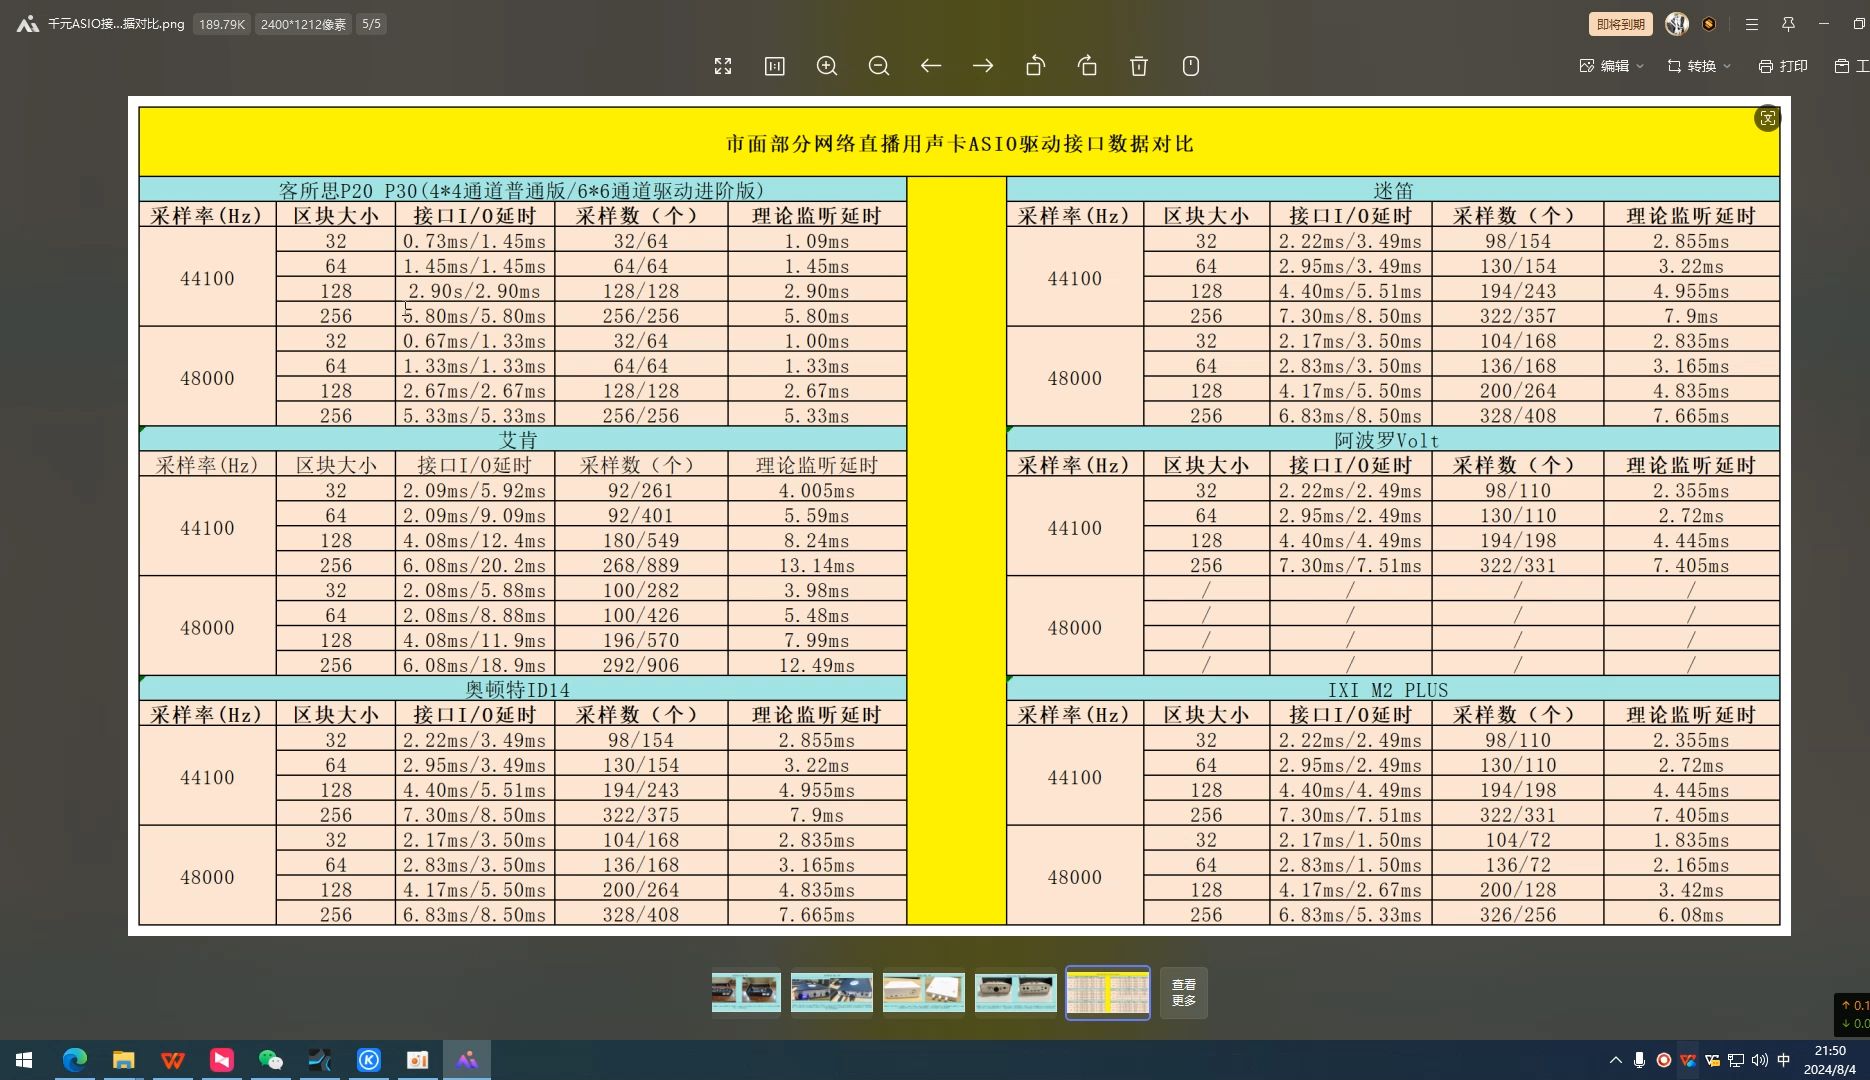
Task: Open WPS Office from the taskbar
Action: [x=172, y=1060]
